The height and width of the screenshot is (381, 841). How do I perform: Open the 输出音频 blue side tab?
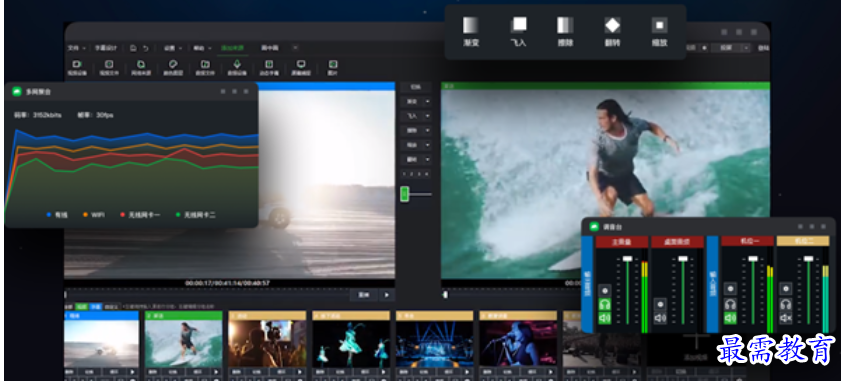[587, 284]
